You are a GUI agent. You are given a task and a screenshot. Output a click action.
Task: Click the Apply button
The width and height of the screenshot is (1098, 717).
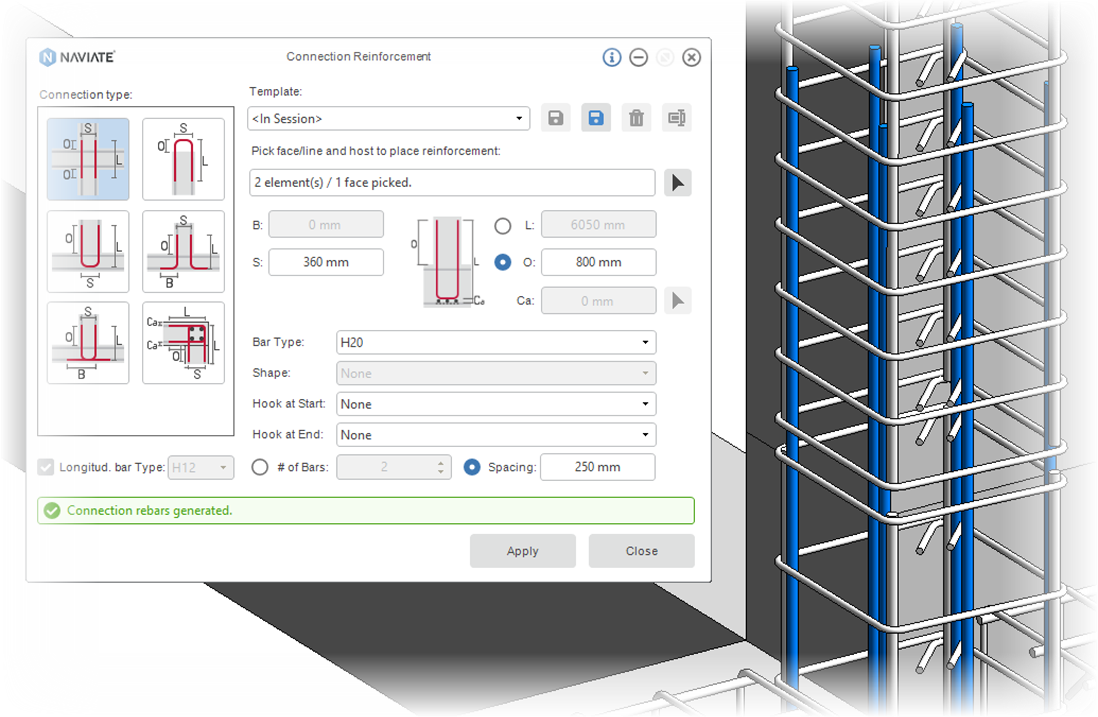tap(522, 550)
